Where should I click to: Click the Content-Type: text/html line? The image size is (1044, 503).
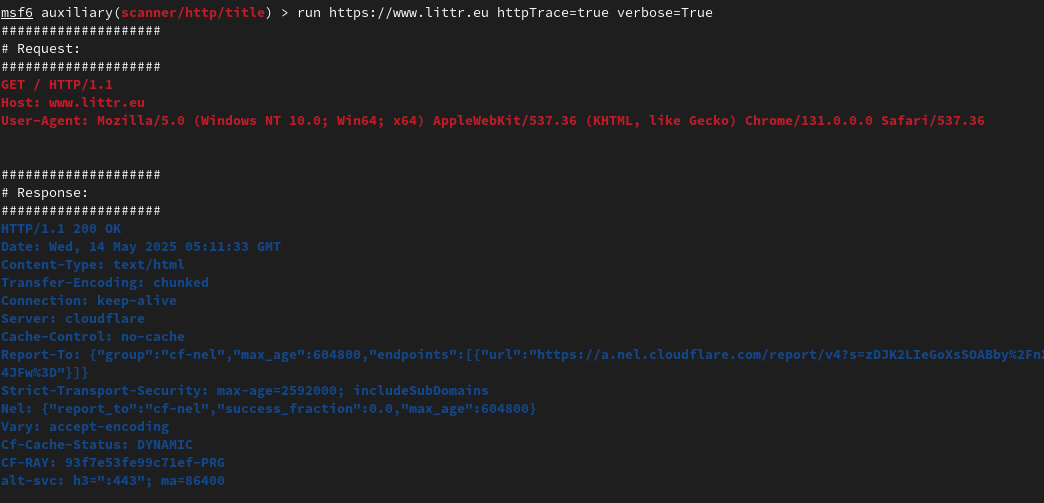[x=93, y=264]
